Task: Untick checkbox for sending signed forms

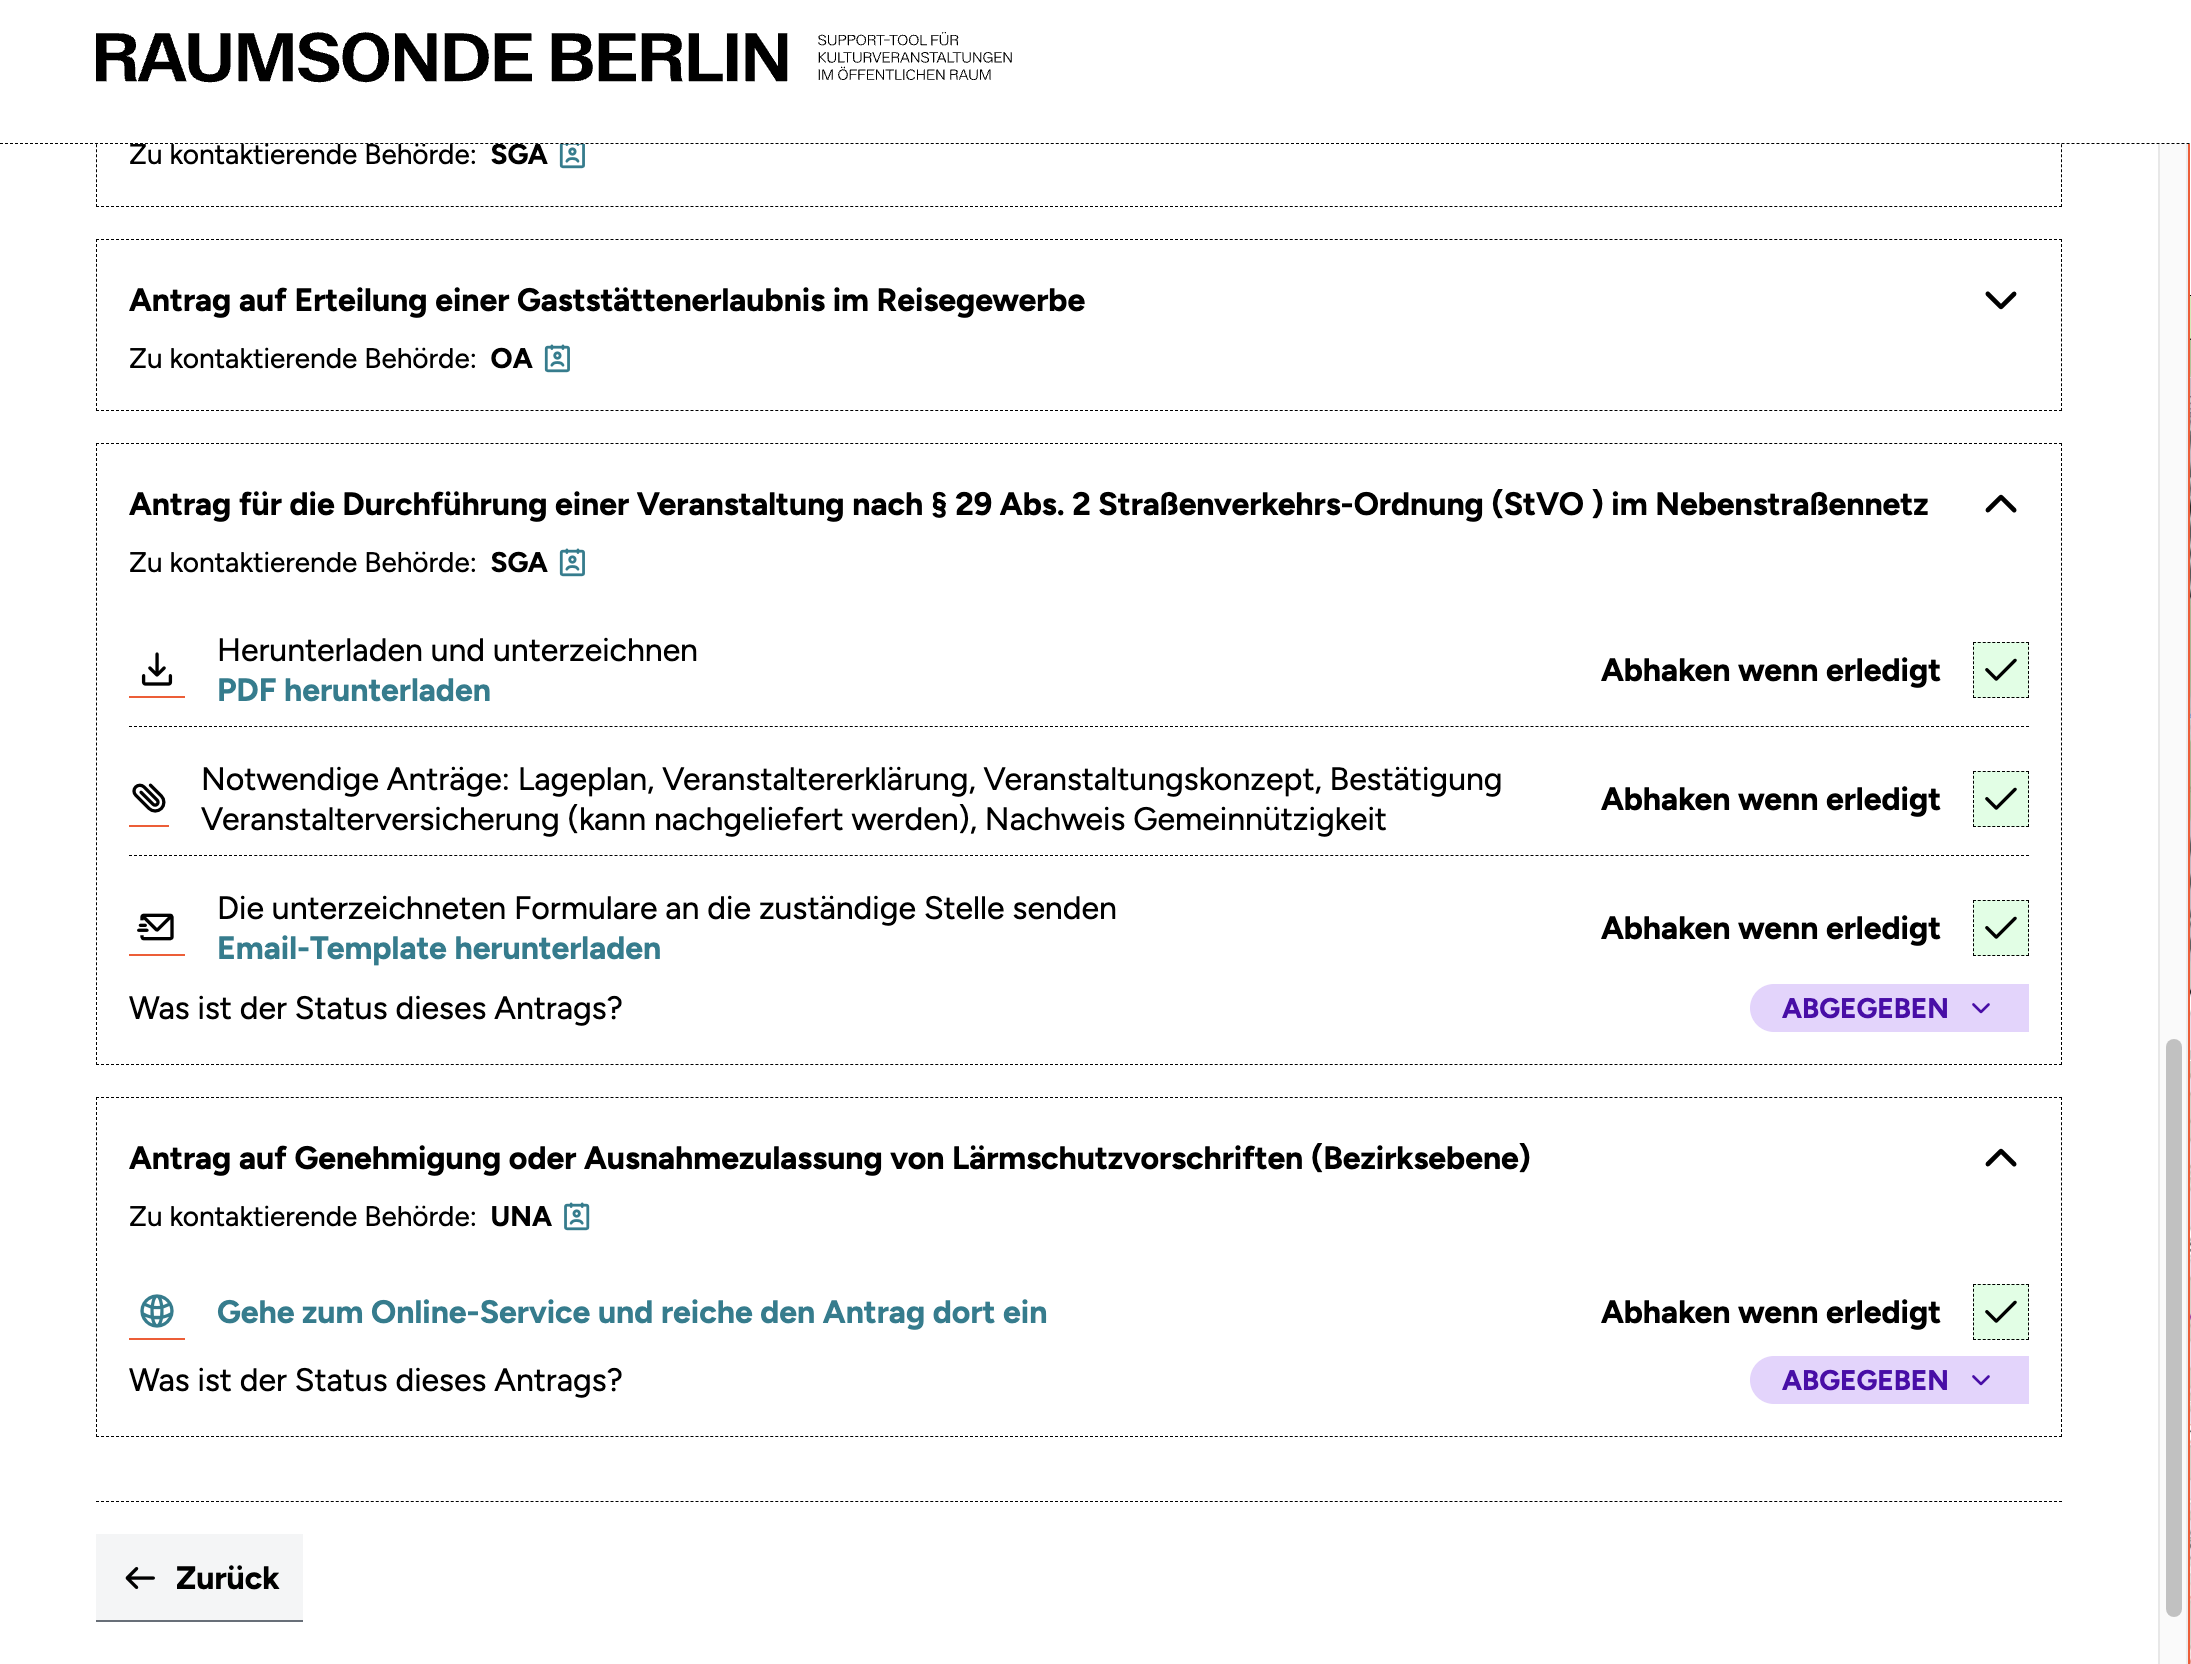Action: pyautogui.click(x=2000, y=928)
